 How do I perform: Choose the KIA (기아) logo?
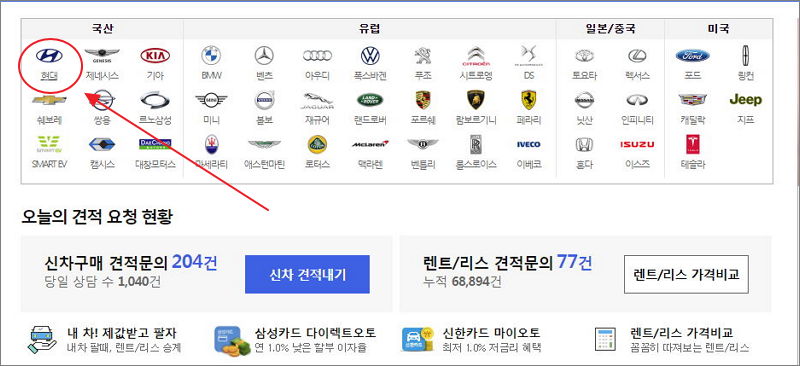[155, 56]
